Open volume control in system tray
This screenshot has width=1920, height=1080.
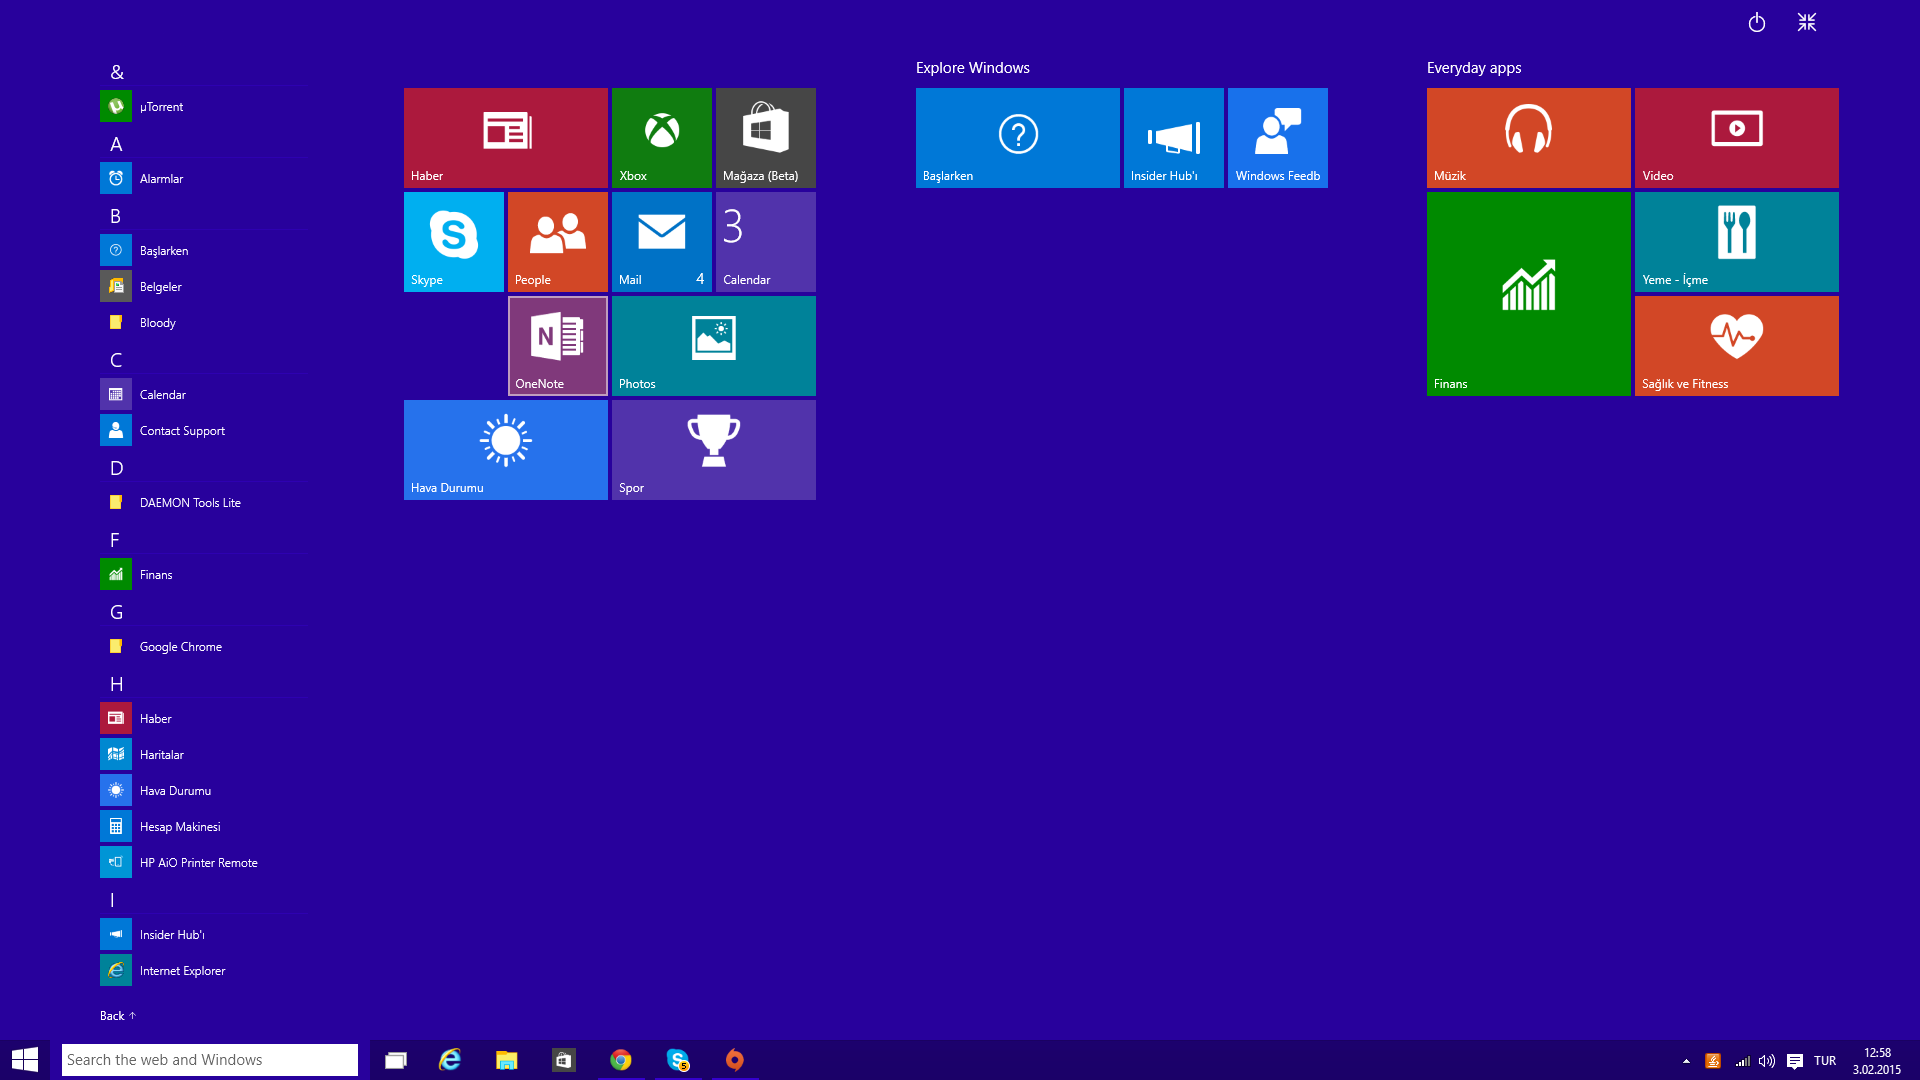pos(1767,1061)
